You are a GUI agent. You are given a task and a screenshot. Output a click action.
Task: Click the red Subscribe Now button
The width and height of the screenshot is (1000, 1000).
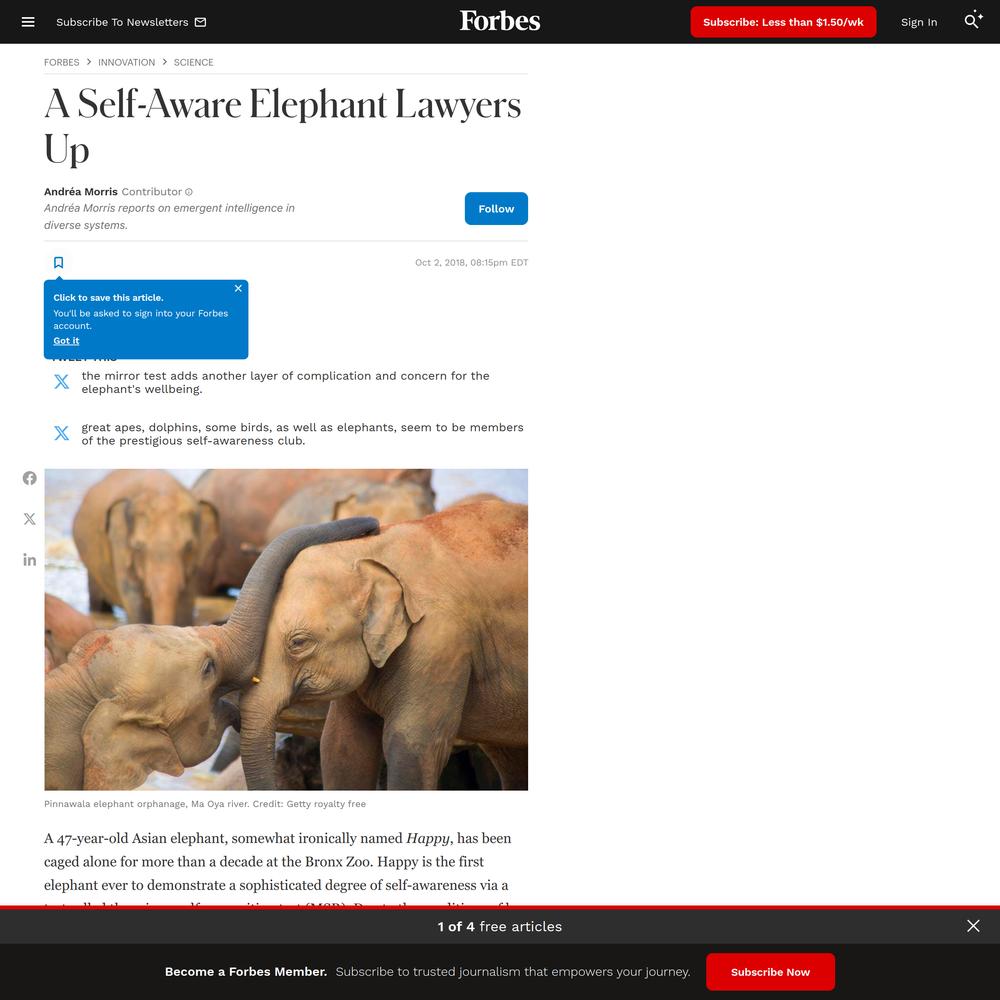click(x=770, y=972)
